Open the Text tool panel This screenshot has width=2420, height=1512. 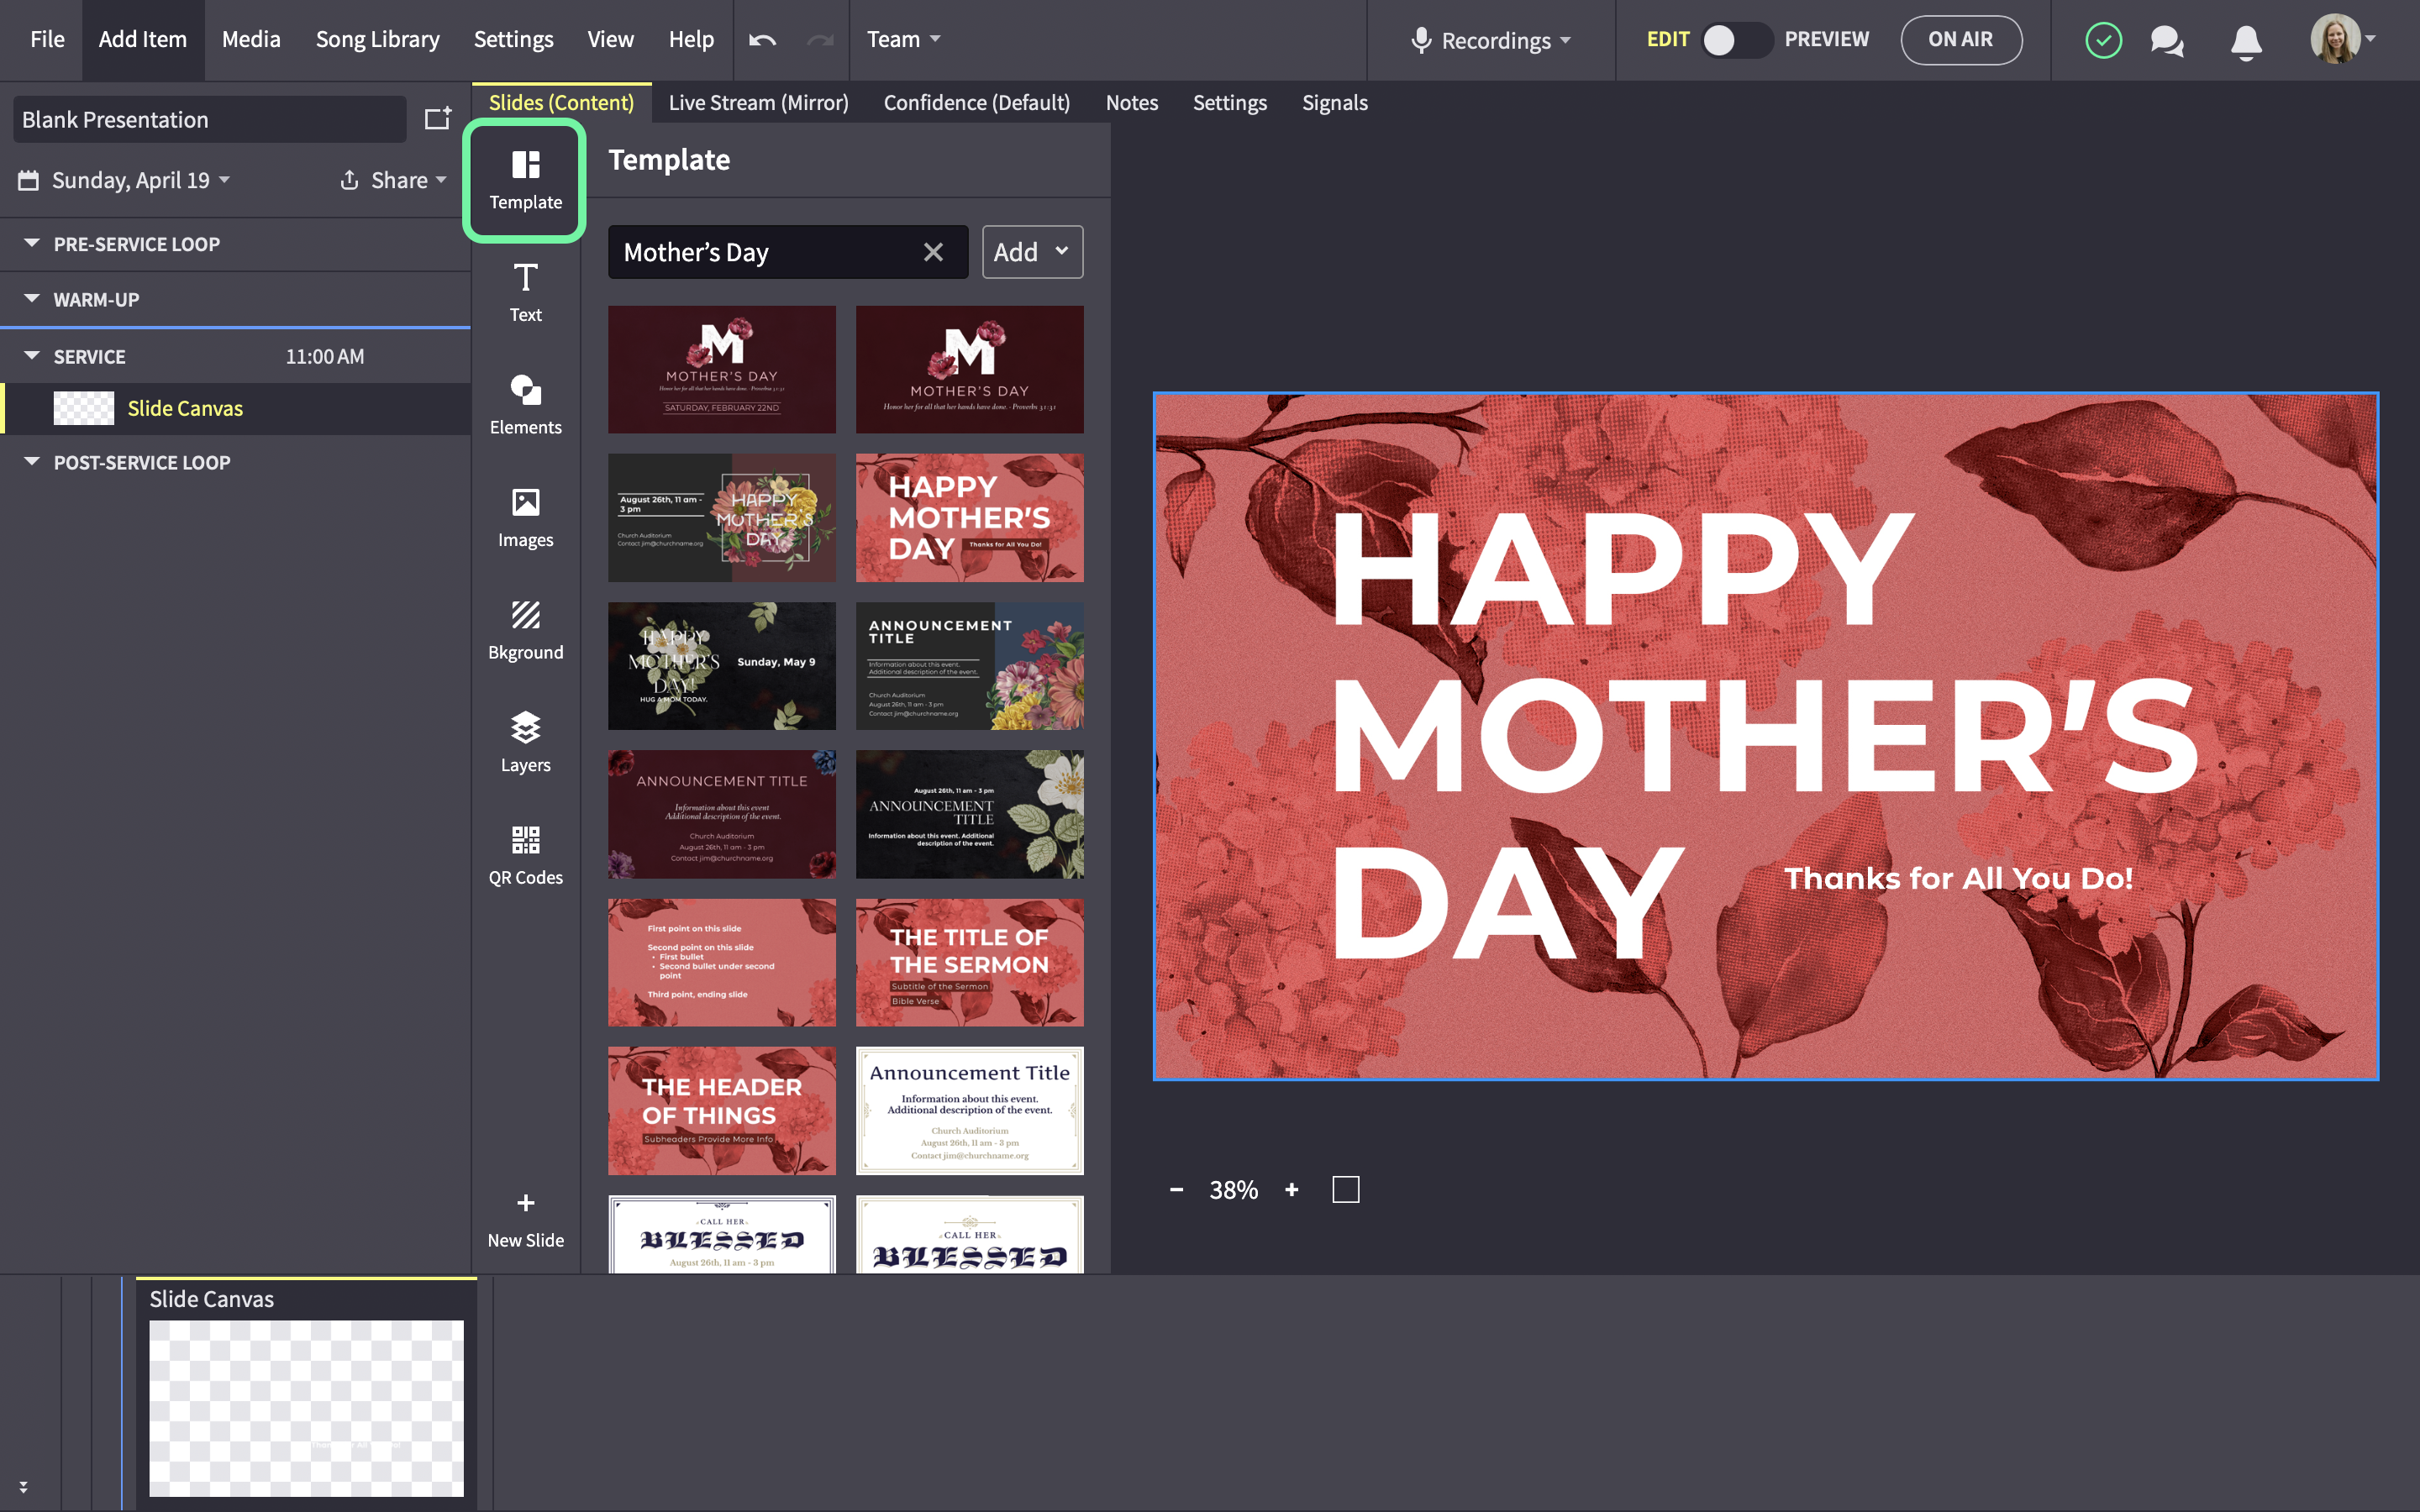click(525, 292)
